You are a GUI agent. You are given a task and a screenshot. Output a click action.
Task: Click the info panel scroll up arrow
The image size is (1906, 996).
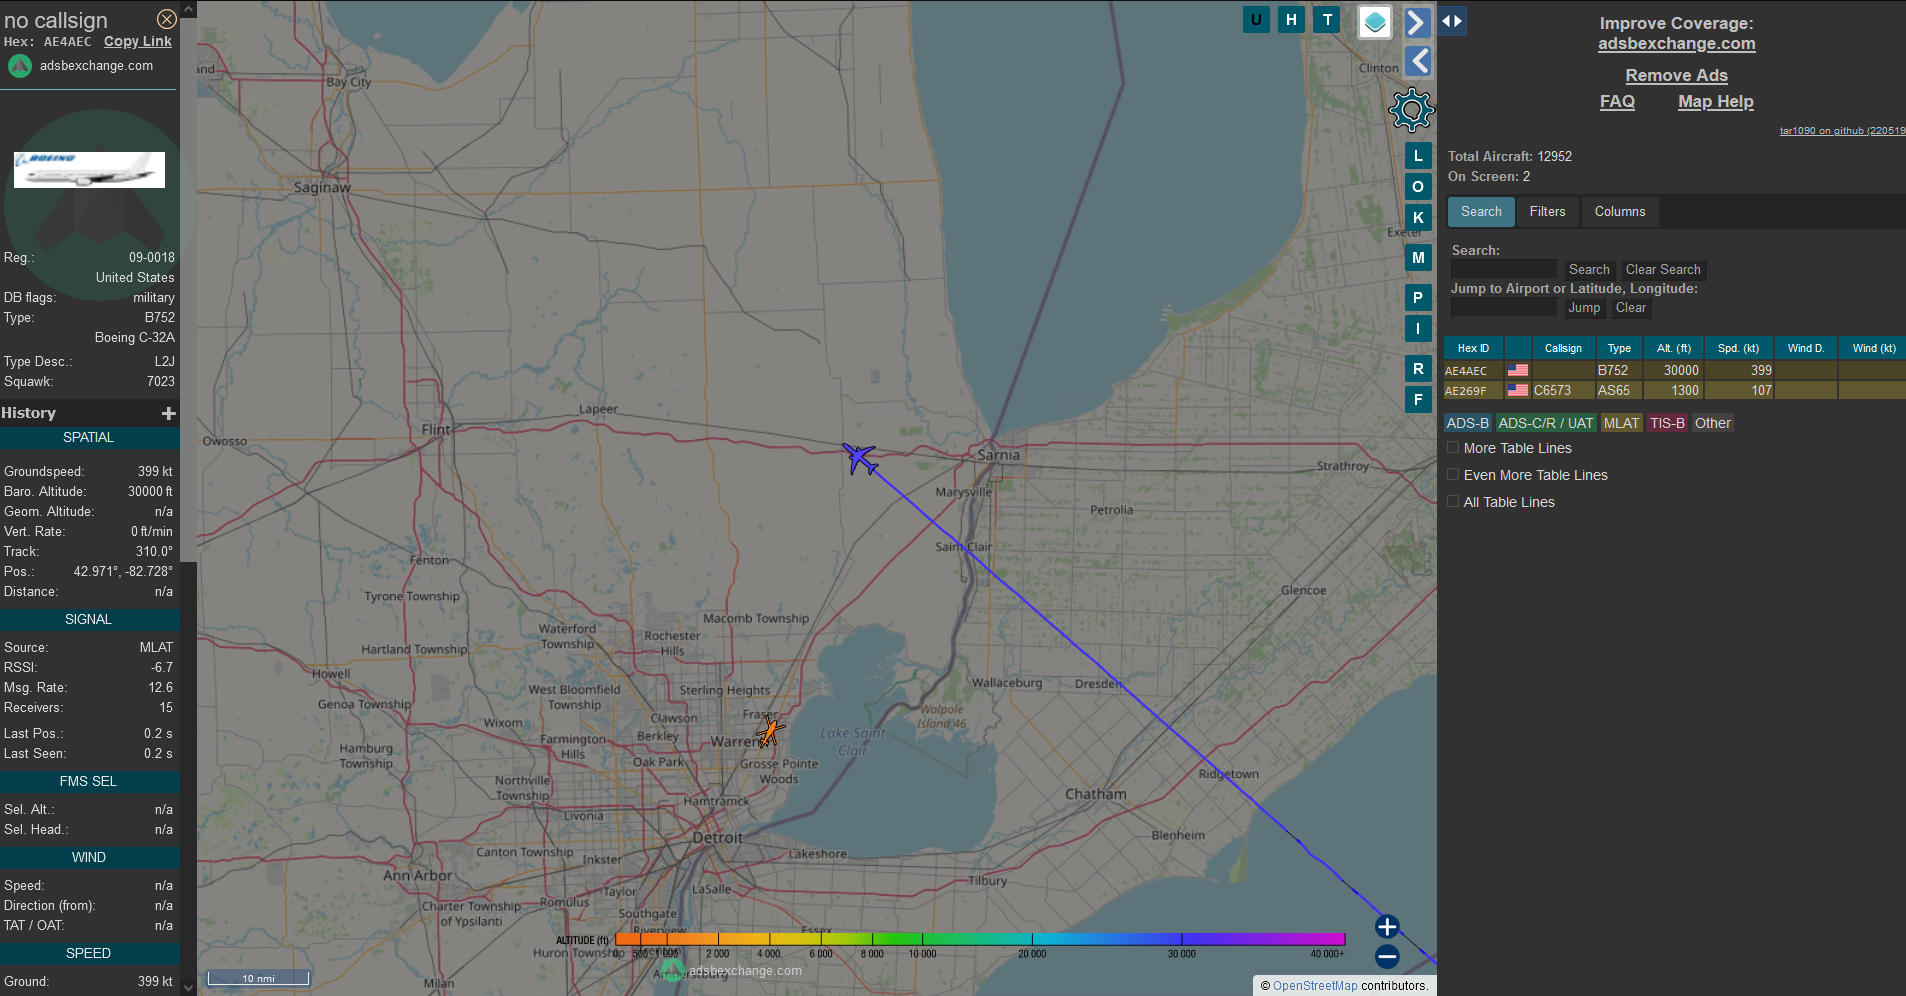188,9
